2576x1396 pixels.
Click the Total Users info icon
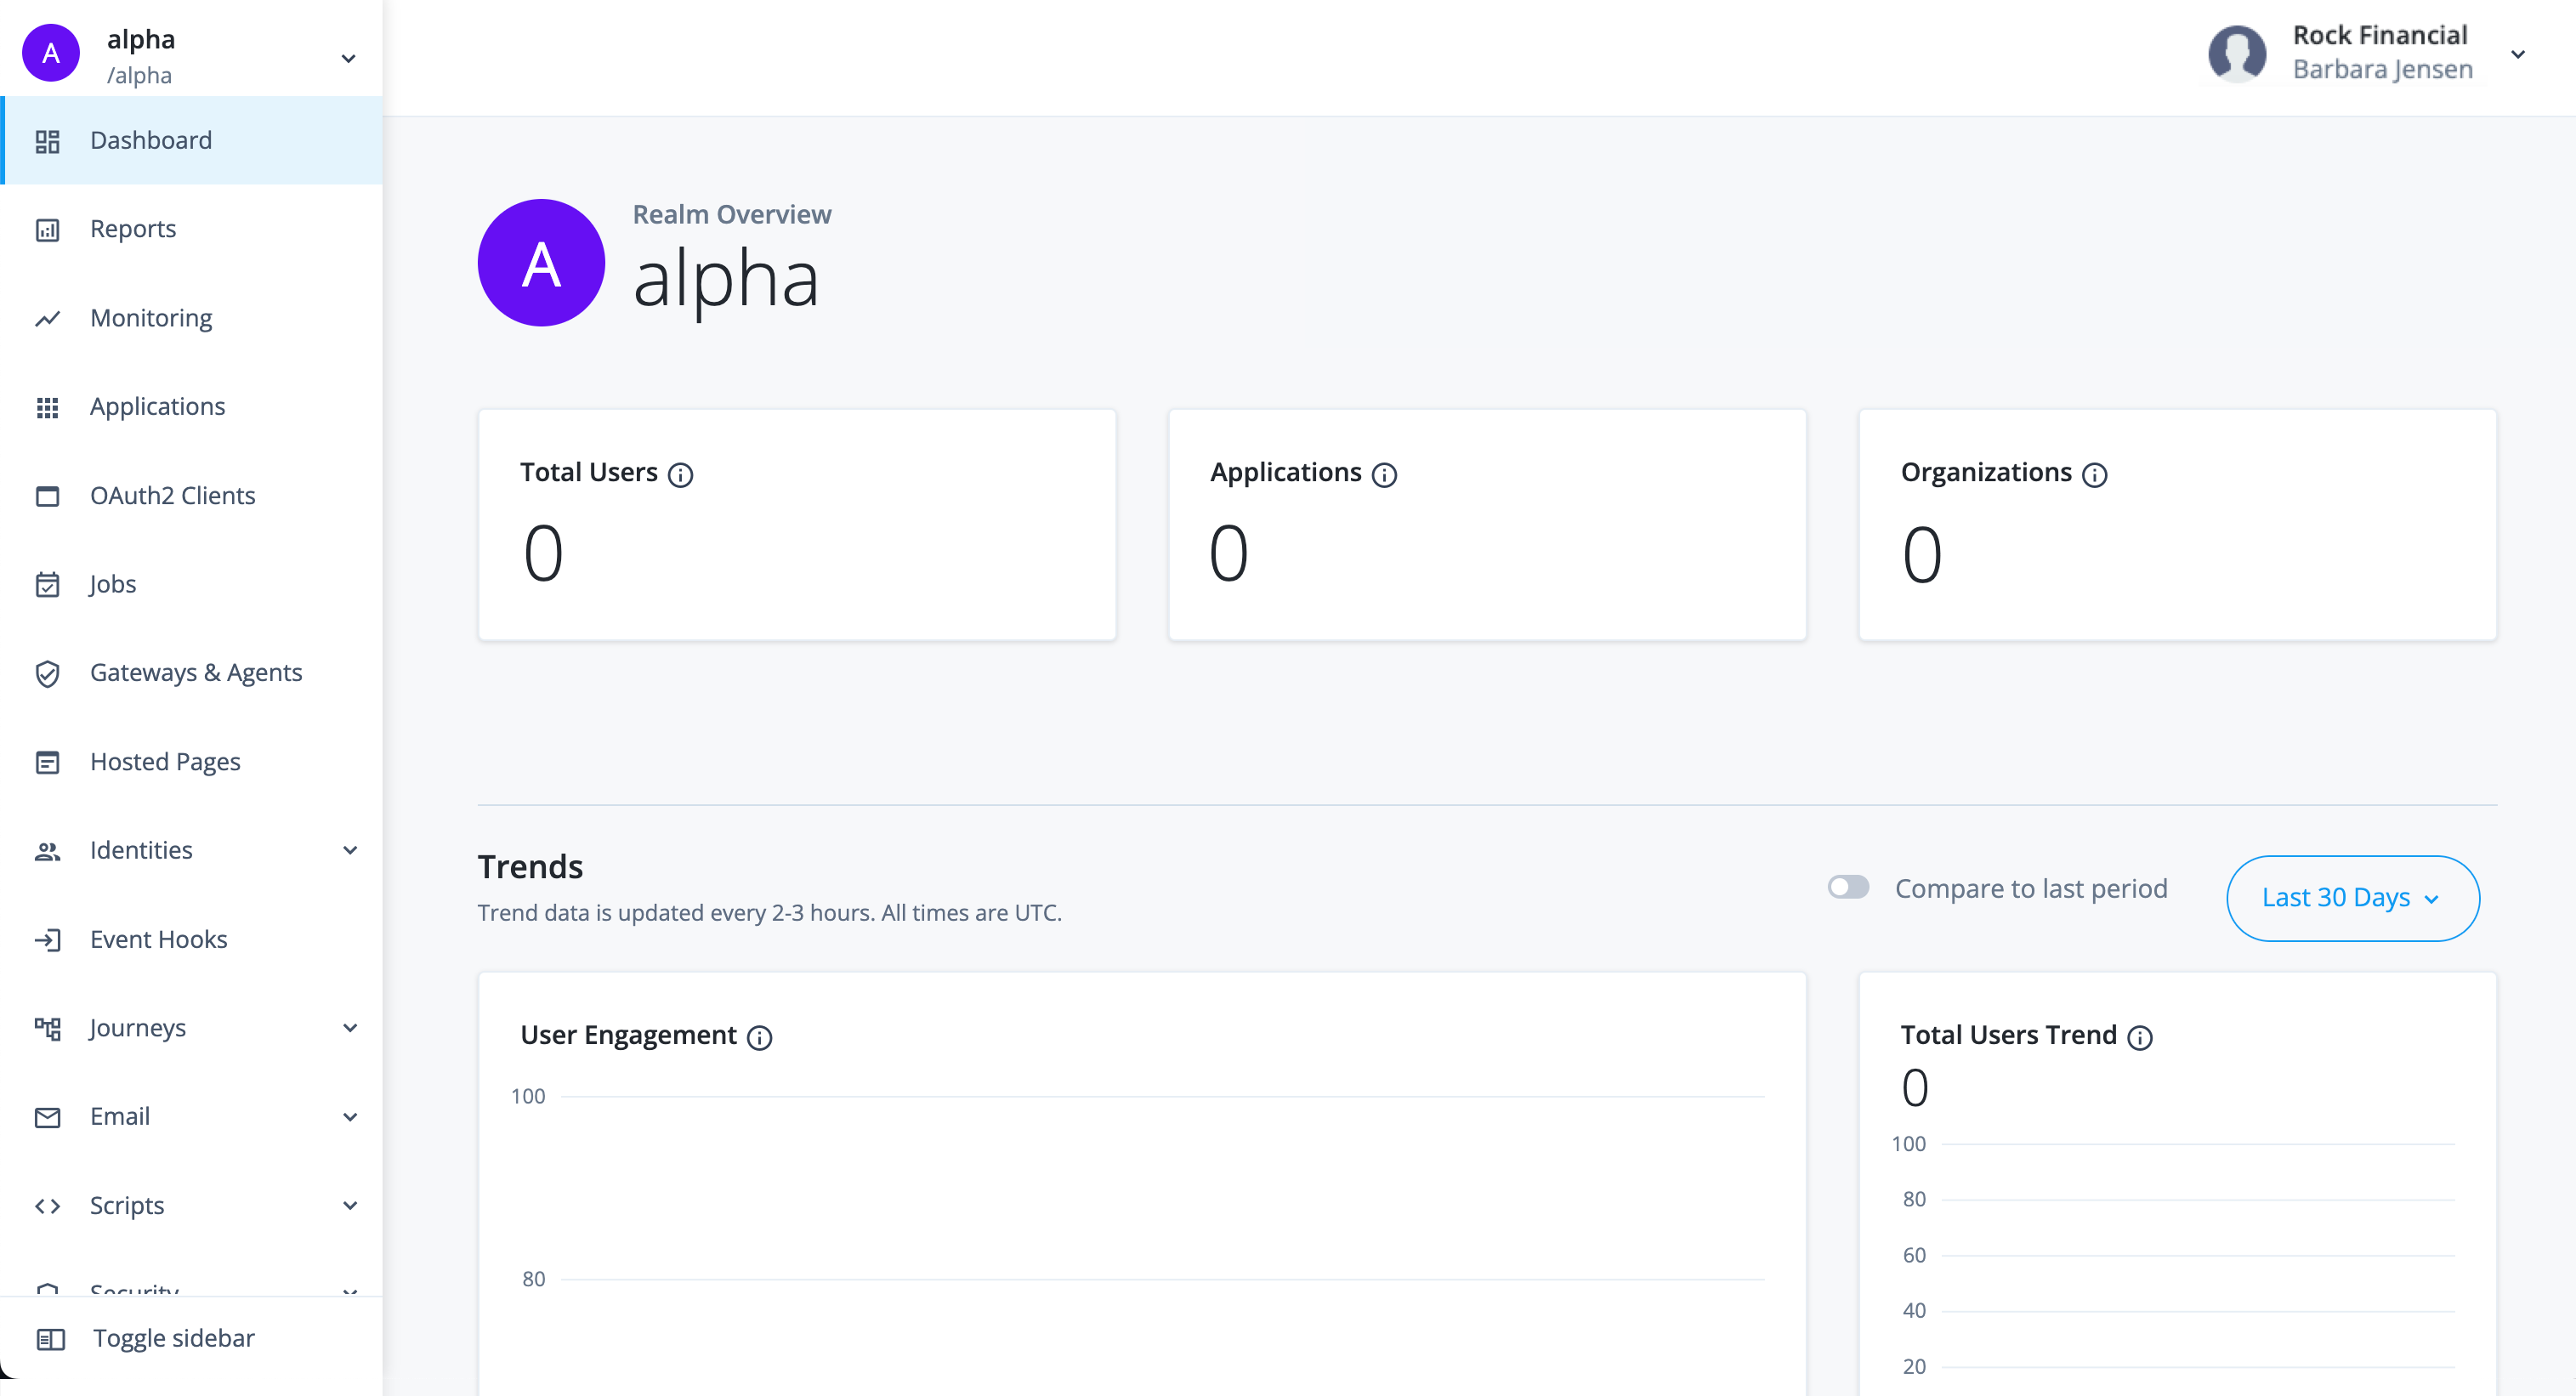pos(682,475)
